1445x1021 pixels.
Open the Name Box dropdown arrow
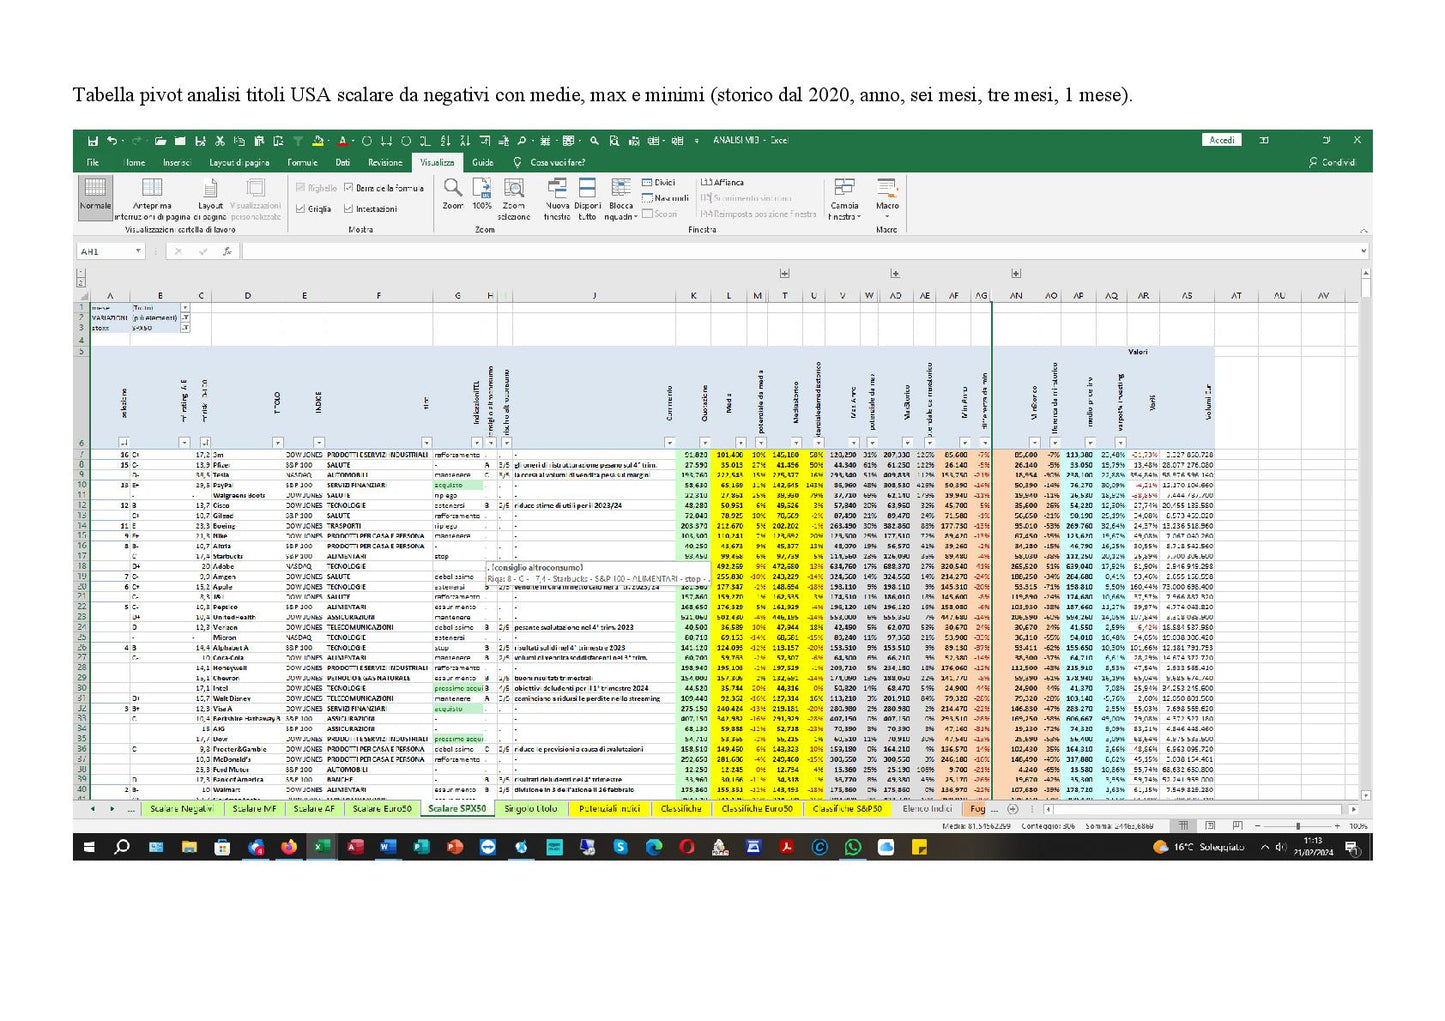tap(137, 251)
